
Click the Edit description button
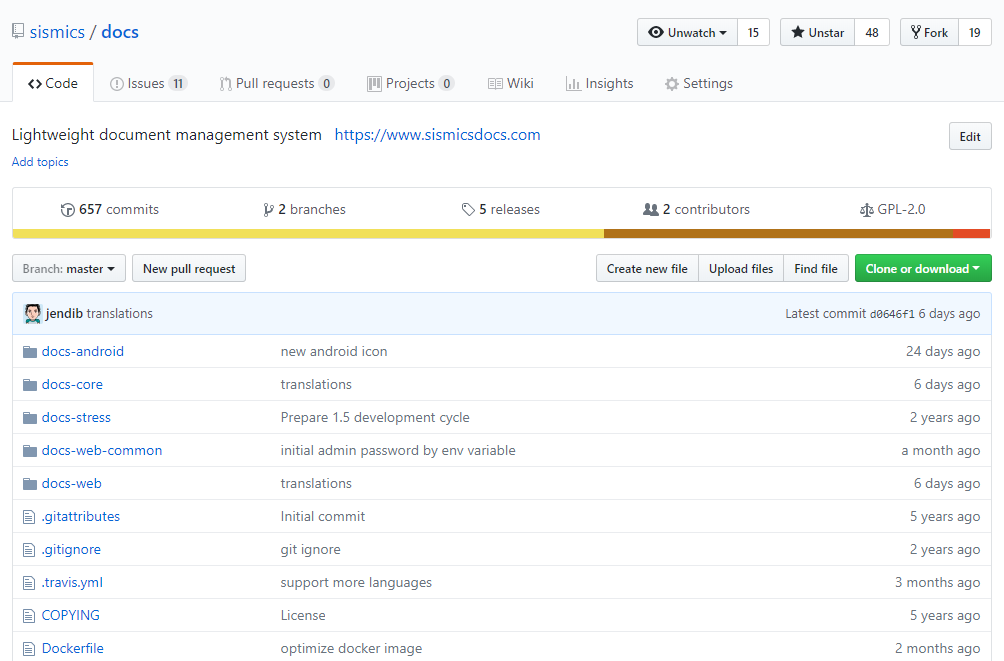(x=970, y=137)
